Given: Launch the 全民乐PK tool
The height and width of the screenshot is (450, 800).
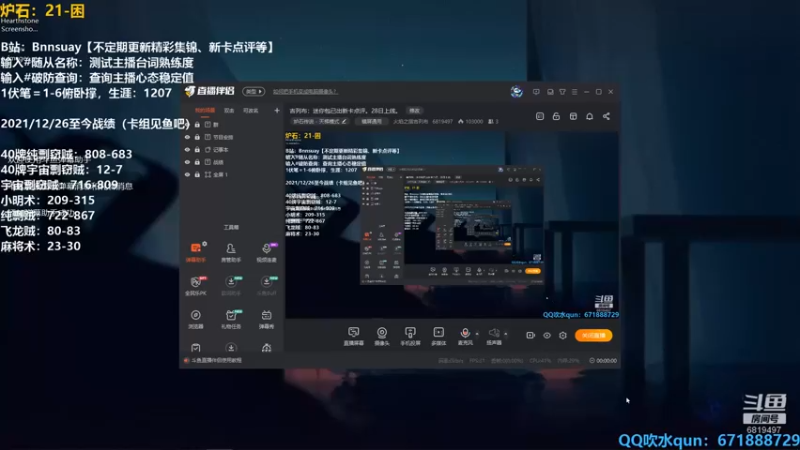Looking at the screenshot, I should click(195, 286).
